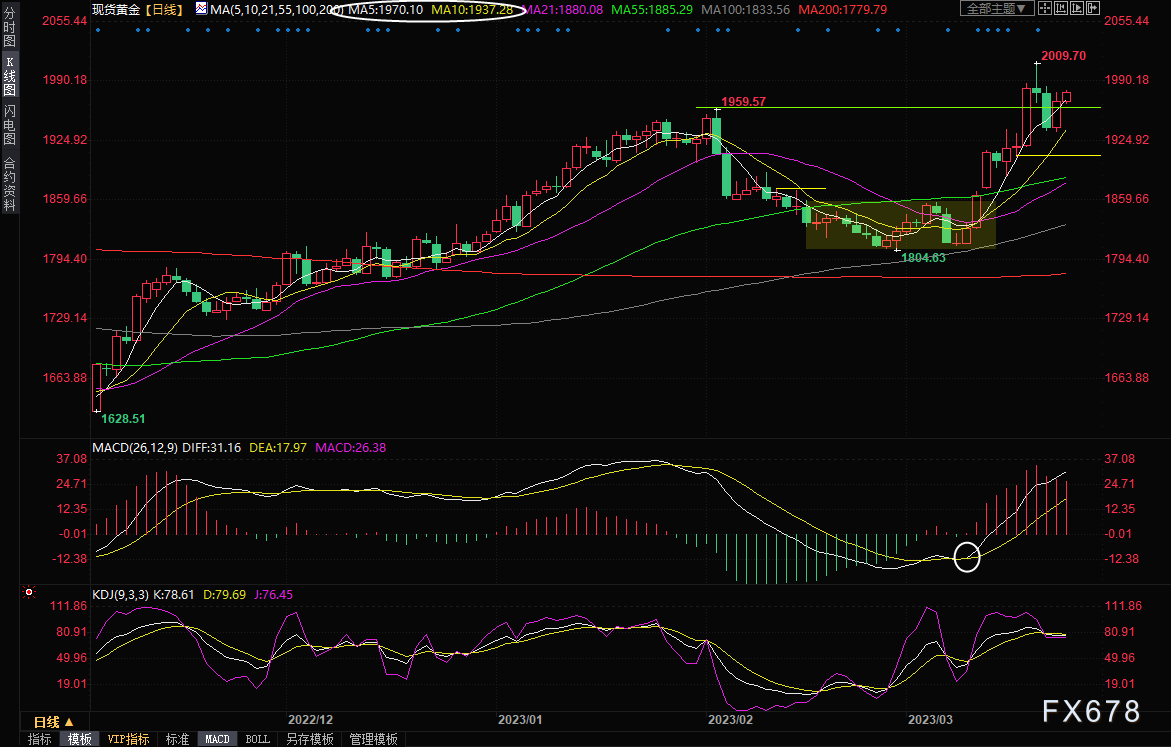Image resolution: width=1171 pixels, height=747 pixels.
Task: Click the MA55:1885.29 value
Action: pos(652,10)
